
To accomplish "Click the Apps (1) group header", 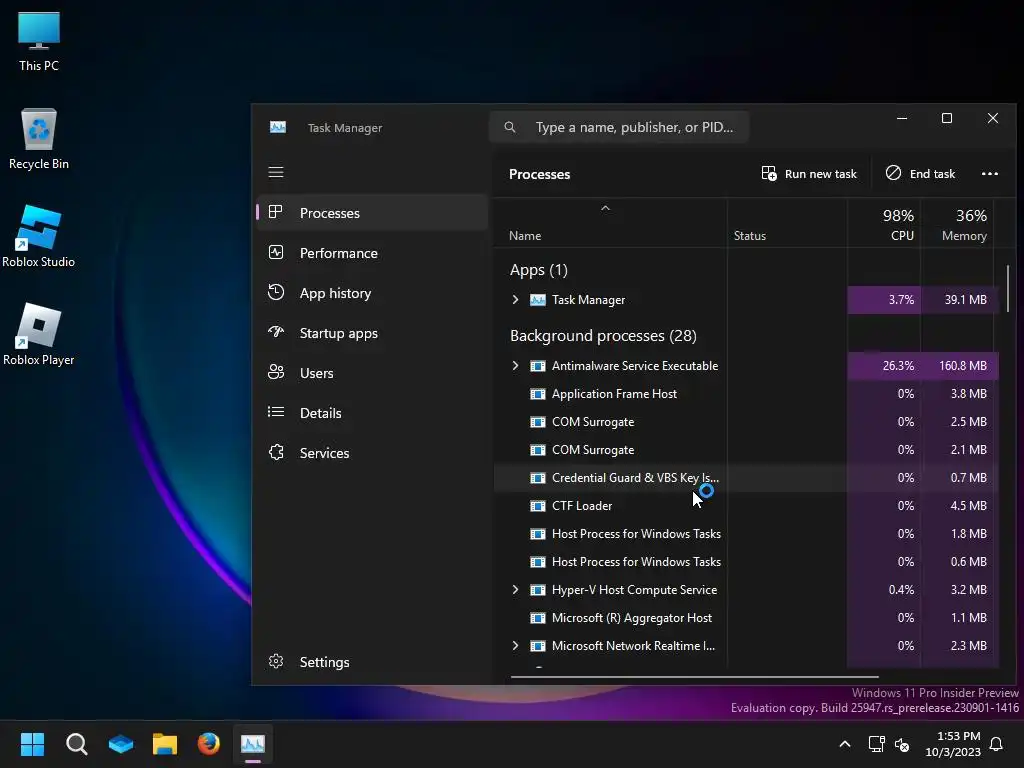I will pos(539,270).
